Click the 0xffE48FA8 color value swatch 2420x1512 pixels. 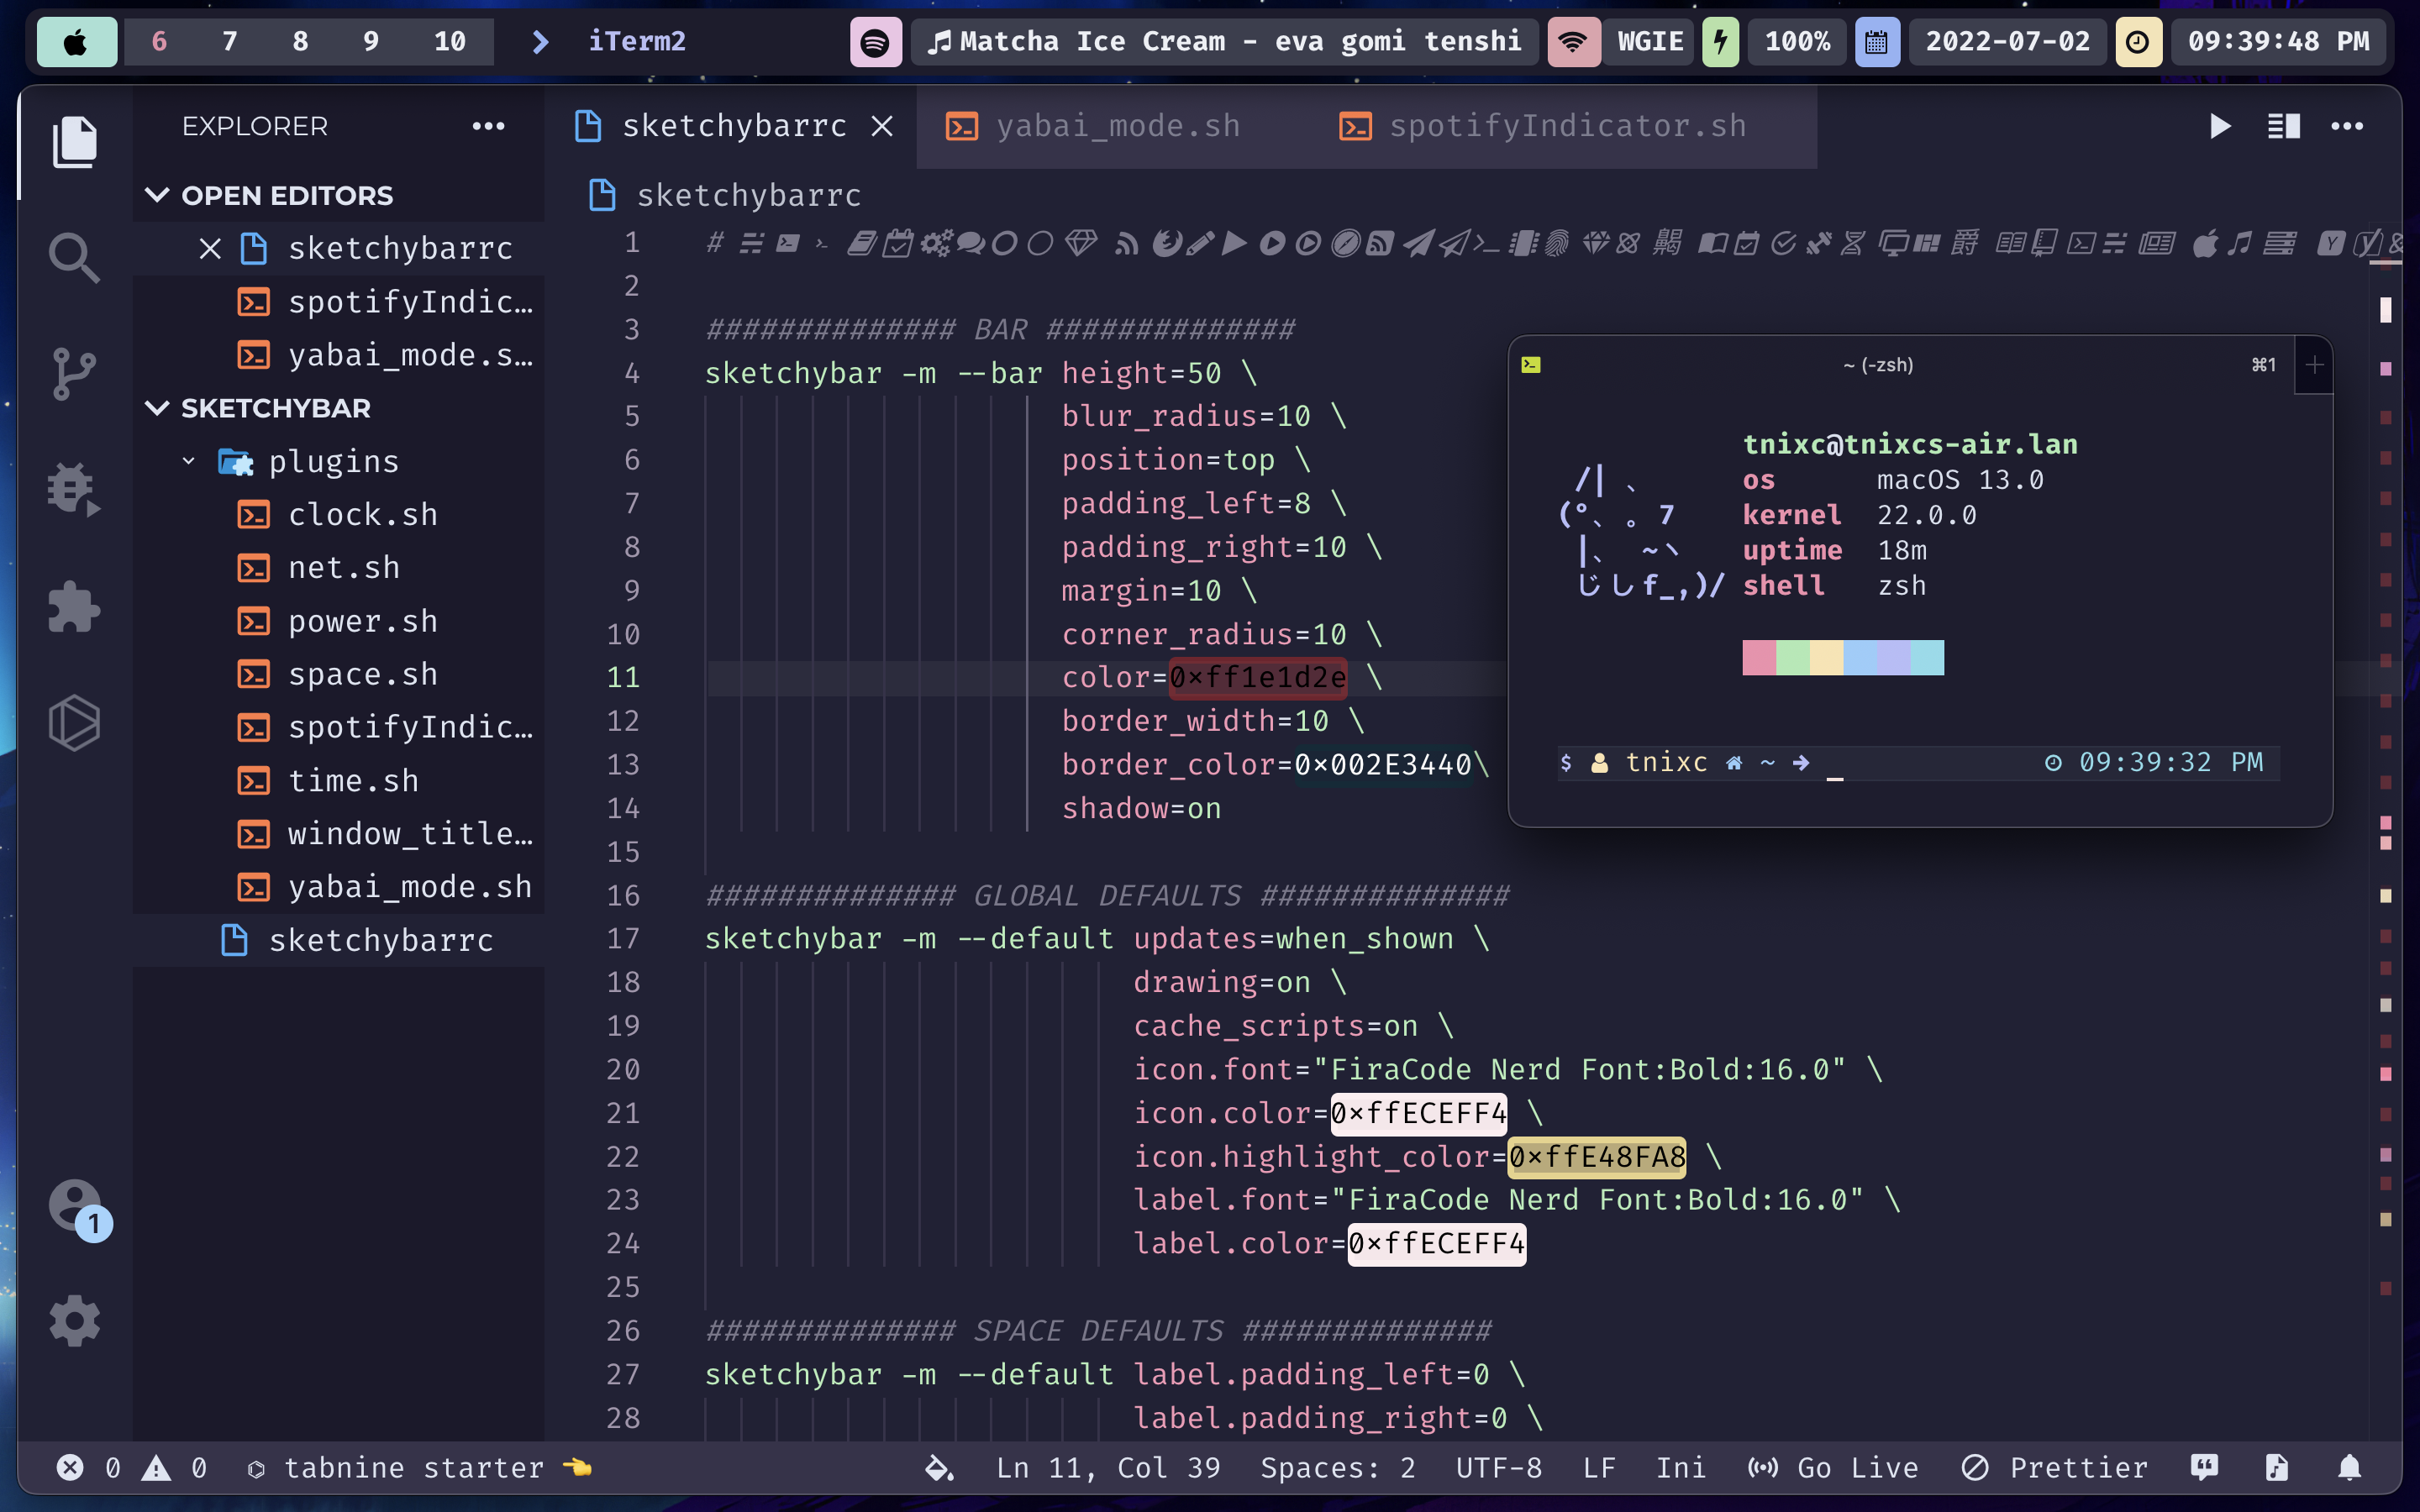click(x=1597, y=1157)
